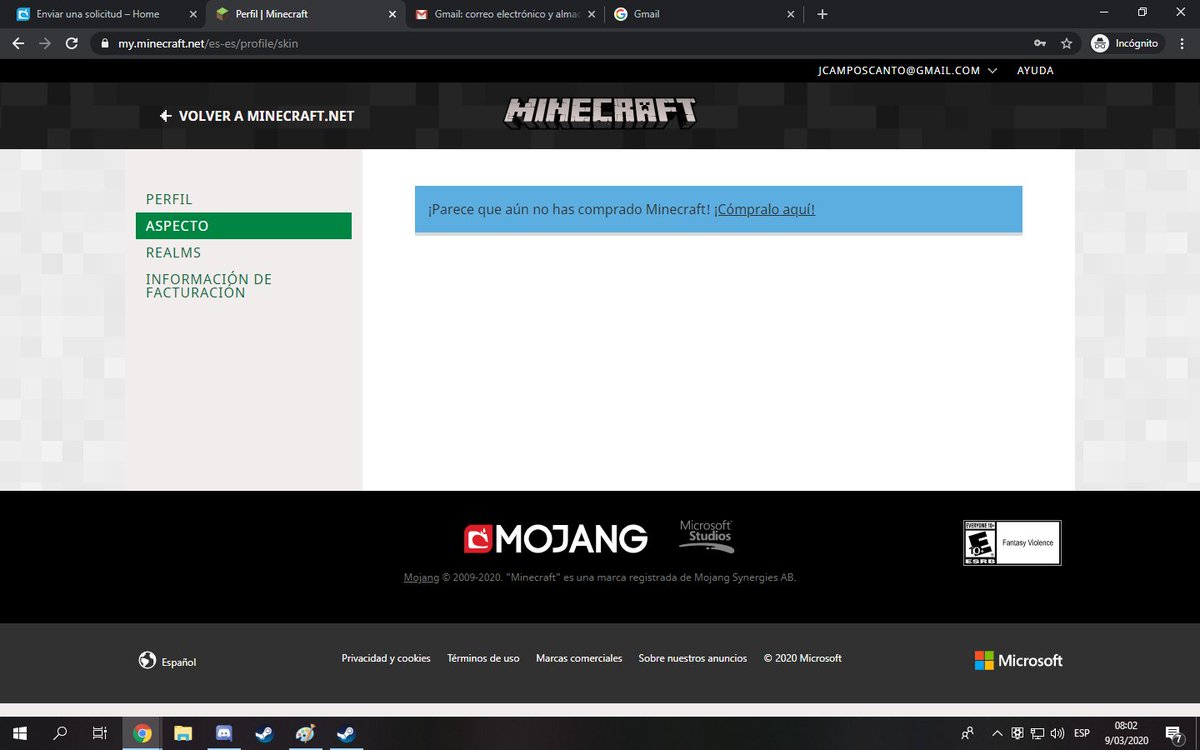Close the Enviar una solicitud tab
1200x750 pixels.
point(192,14)
